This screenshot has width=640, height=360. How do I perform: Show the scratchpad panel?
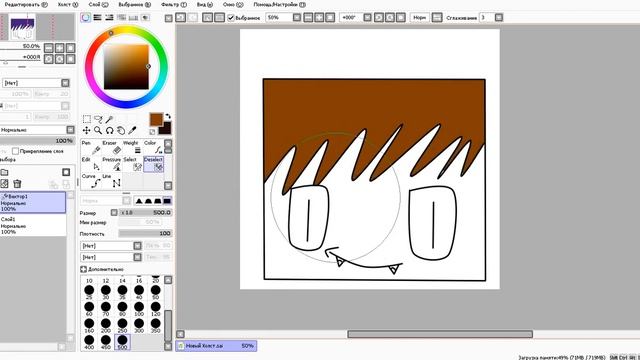click(145, 18)
